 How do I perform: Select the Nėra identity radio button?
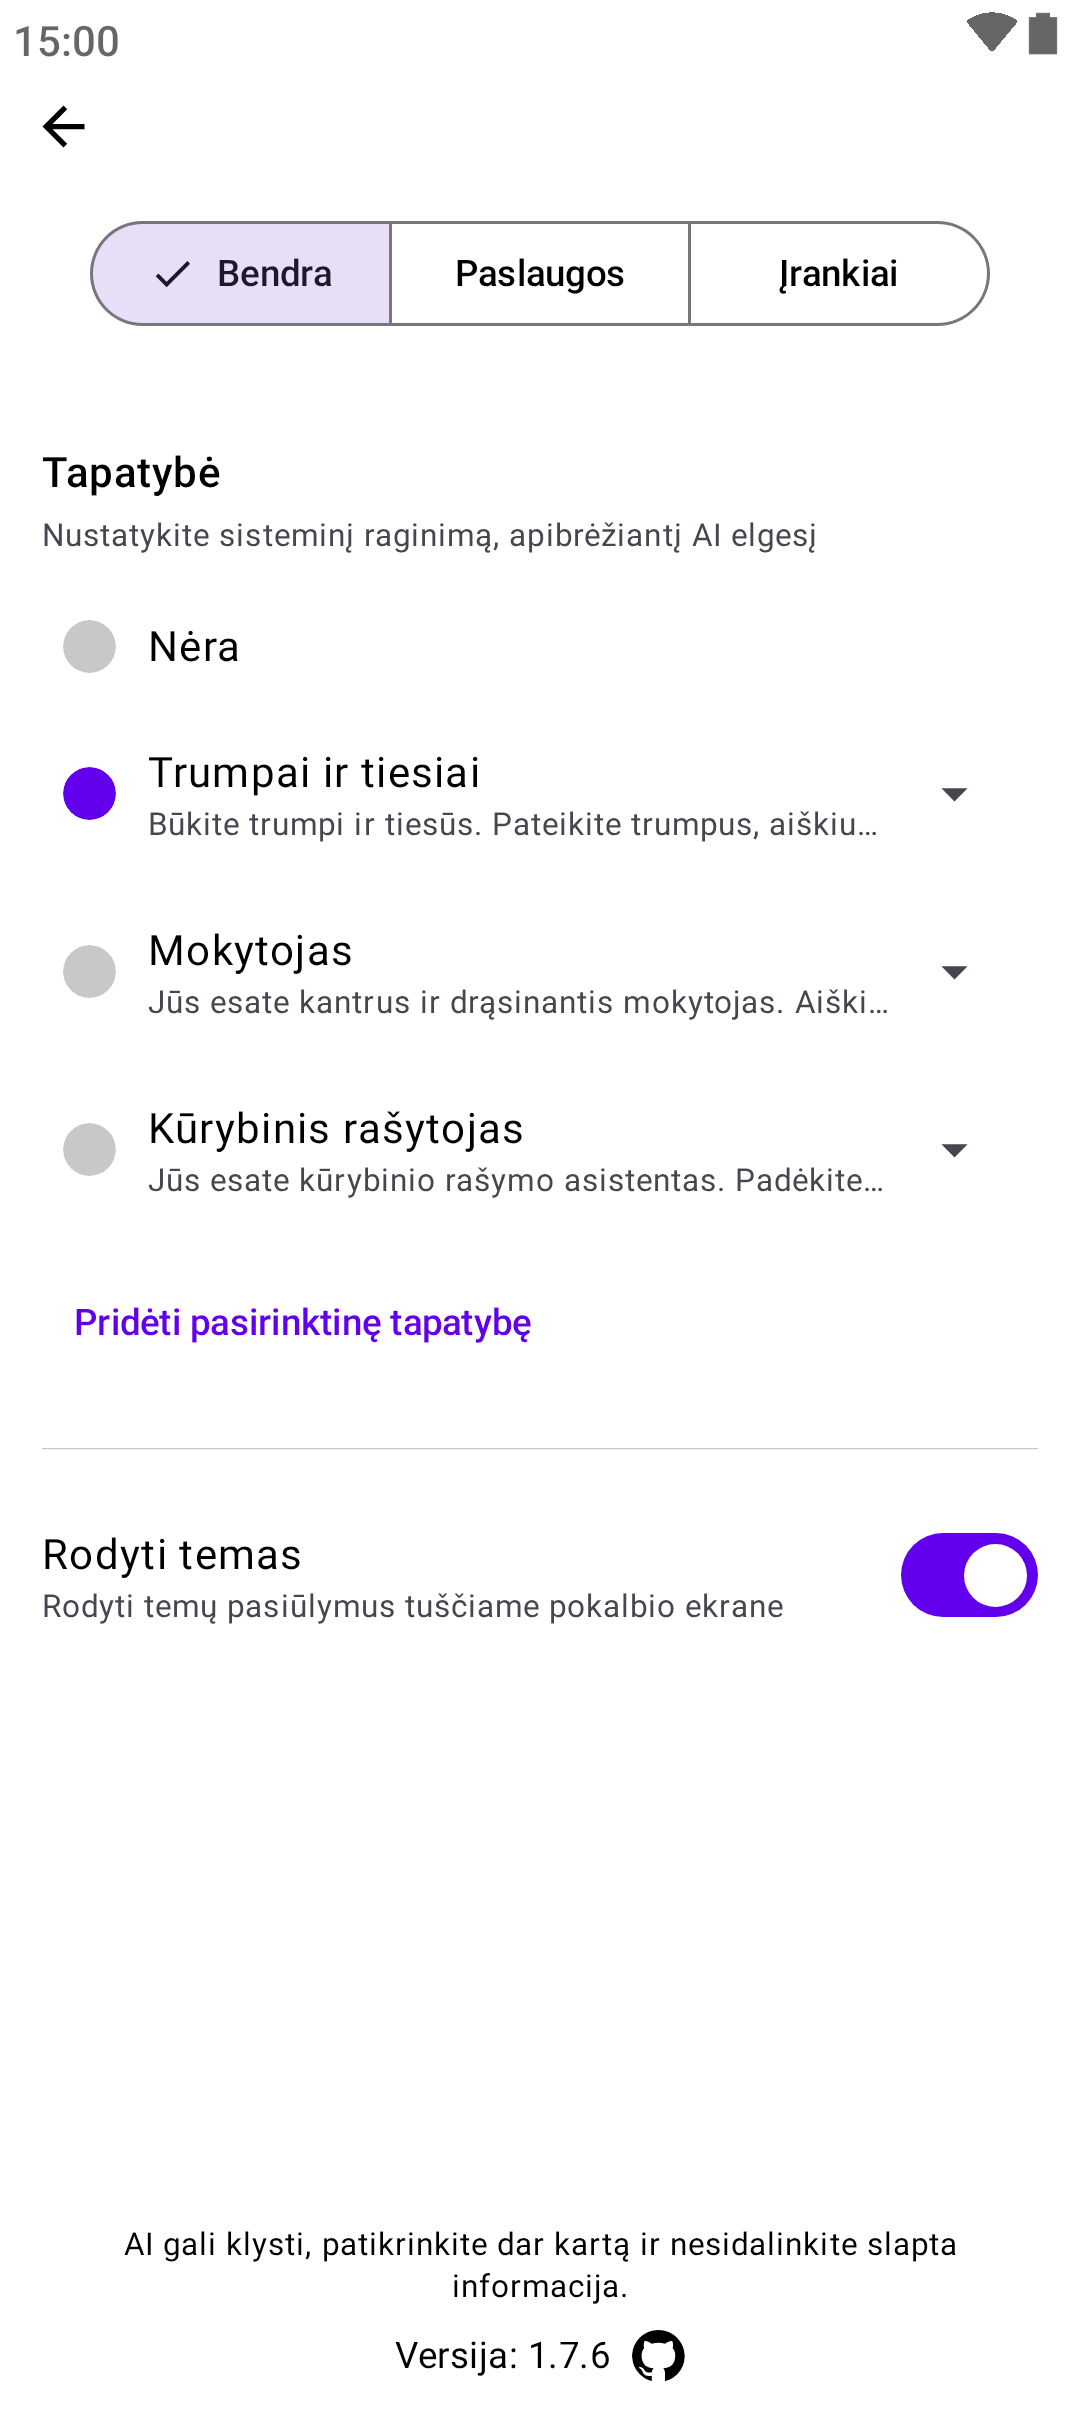(x=90, y=647)
